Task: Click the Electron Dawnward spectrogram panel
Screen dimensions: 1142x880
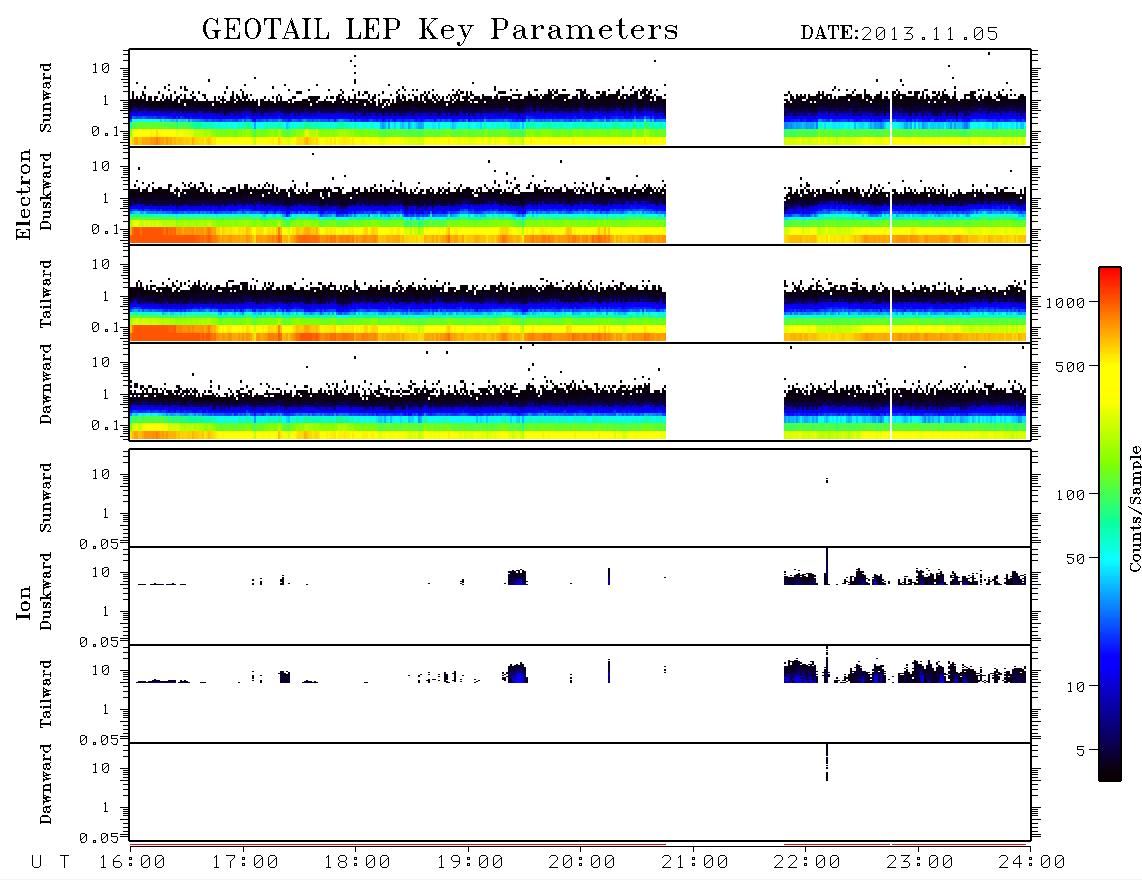Action: [580, 391]
